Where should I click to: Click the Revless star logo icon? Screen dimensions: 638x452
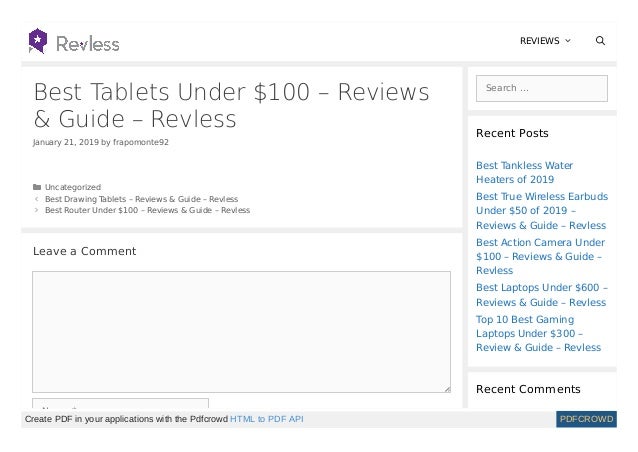coord(38,41)
